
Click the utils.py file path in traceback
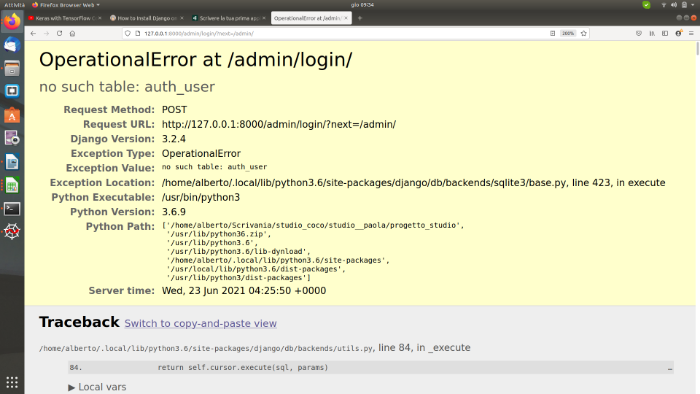206,348
